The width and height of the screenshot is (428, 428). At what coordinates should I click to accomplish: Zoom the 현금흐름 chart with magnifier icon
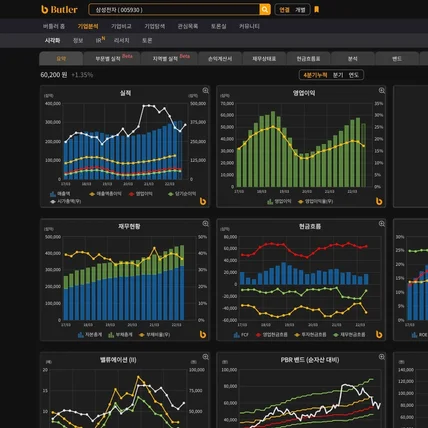tap(382, 224)
